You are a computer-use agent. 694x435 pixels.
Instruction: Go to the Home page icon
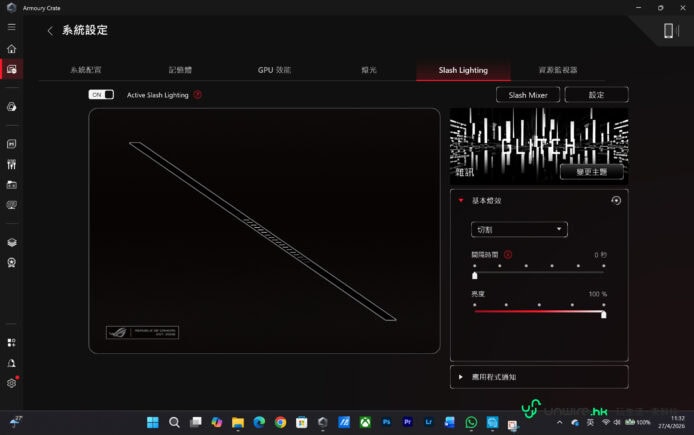pyautogui.click(x=12, y=49)
